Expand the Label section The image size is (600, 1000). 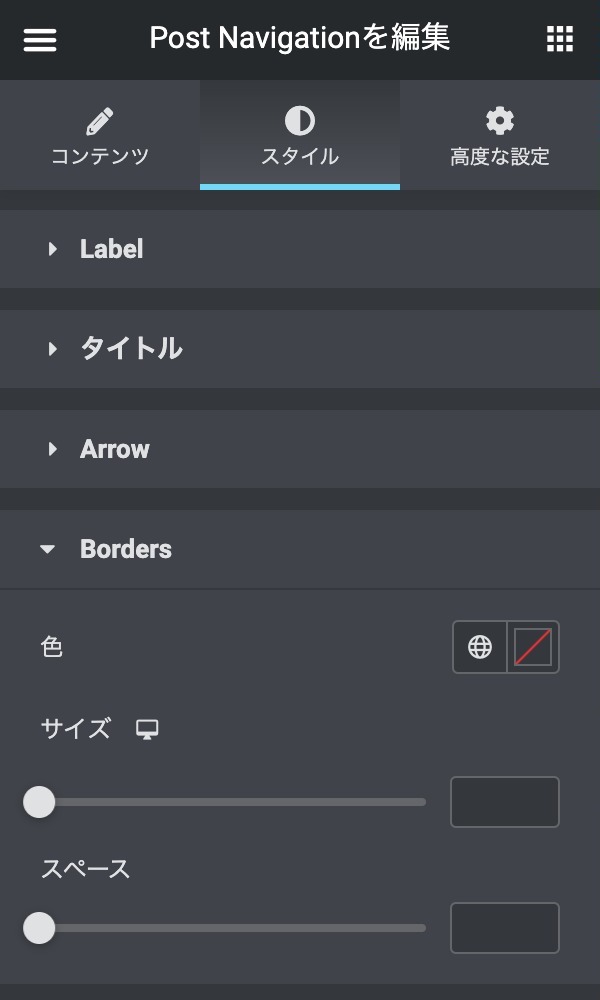111,249
